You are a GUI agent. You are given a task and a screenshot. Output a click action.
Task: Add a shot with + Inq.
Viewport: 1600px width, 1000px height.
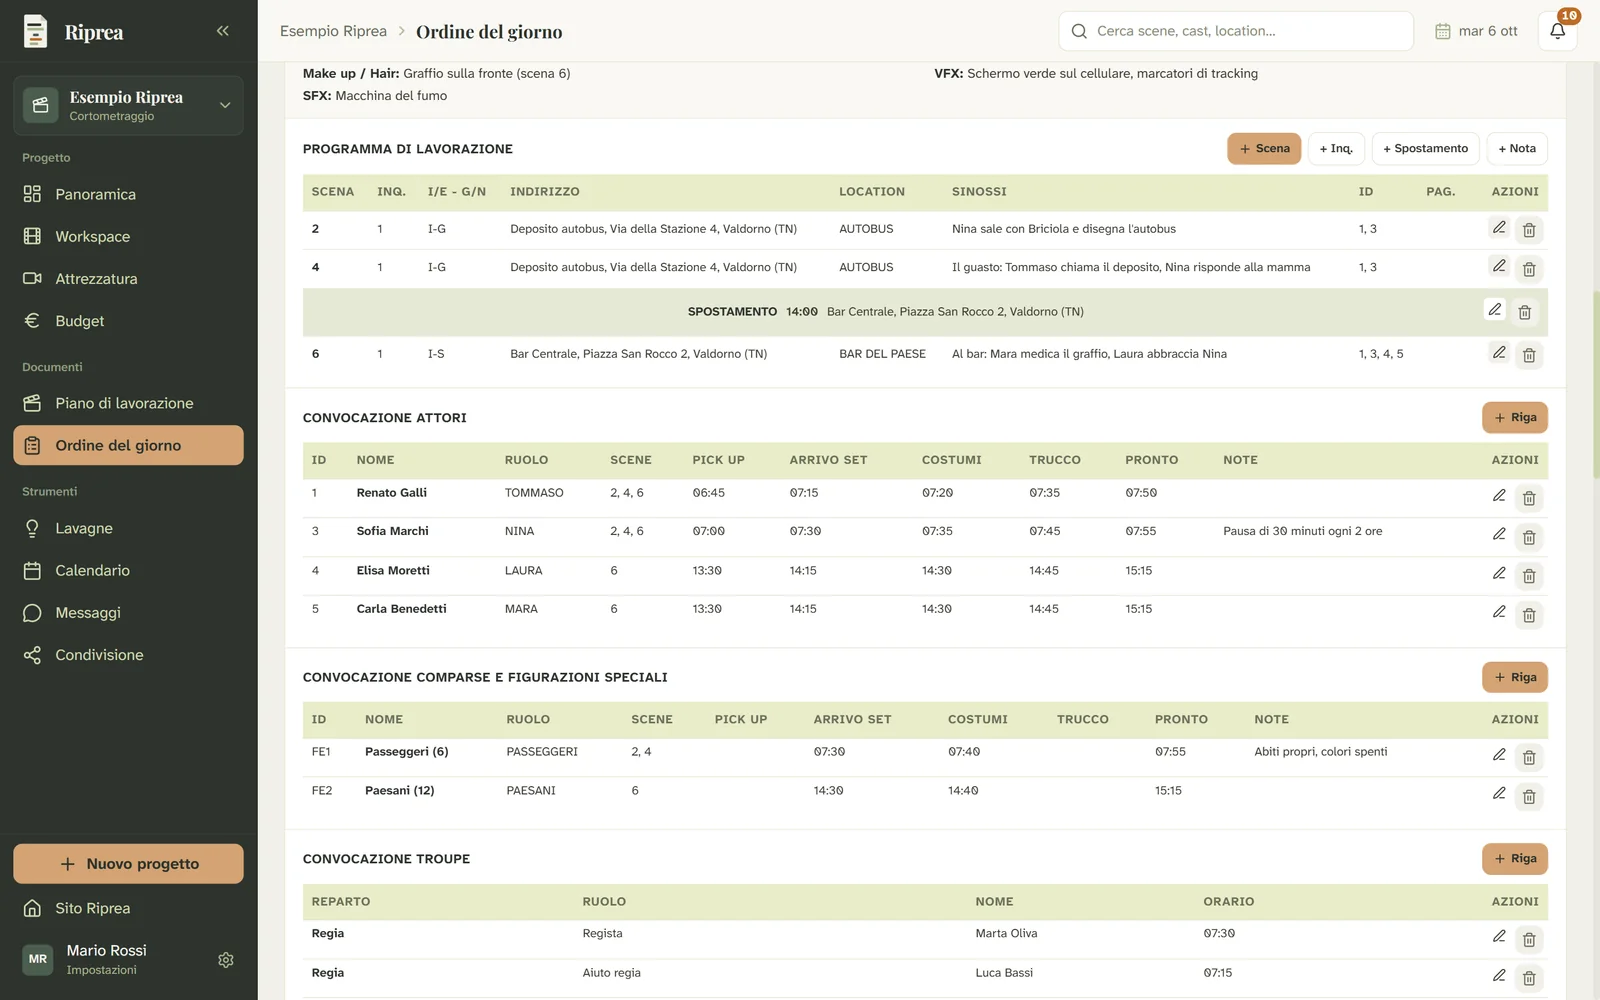tap(1336, 148)
